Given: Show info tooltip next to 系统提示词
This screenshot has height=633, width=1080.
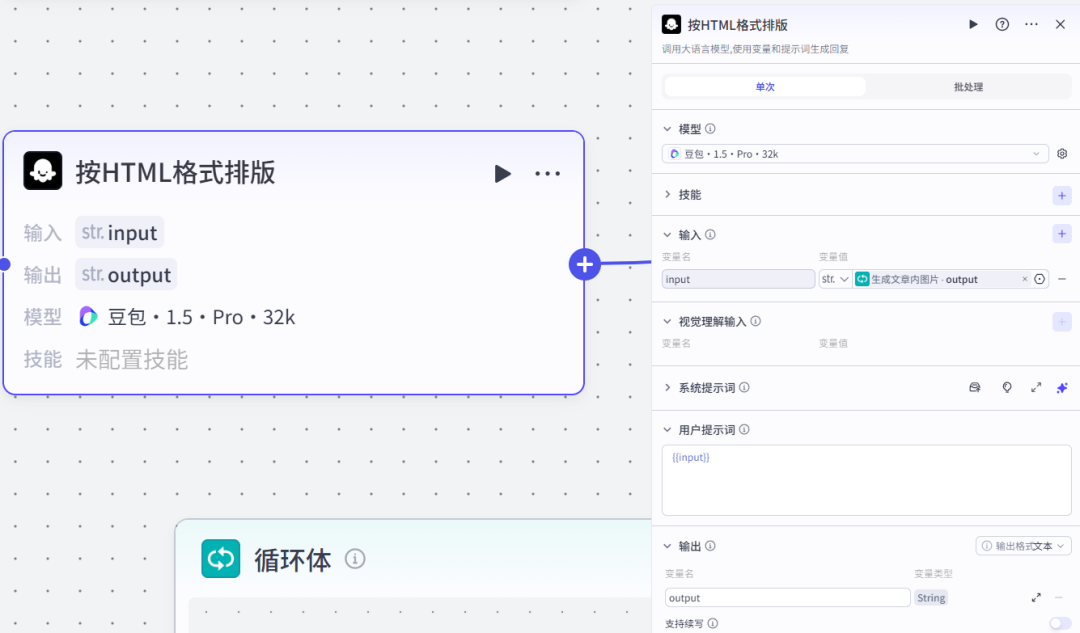Looking at the screenshot, I should pos(745,388).
